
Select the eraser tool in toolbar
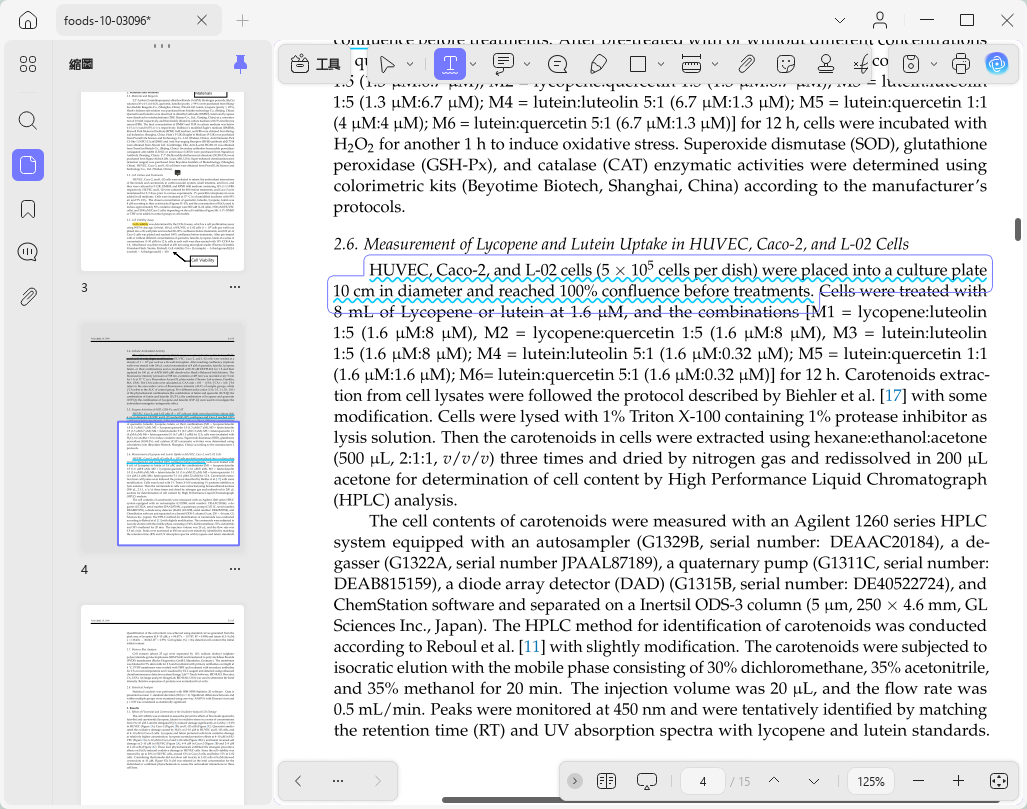(598, 64)
